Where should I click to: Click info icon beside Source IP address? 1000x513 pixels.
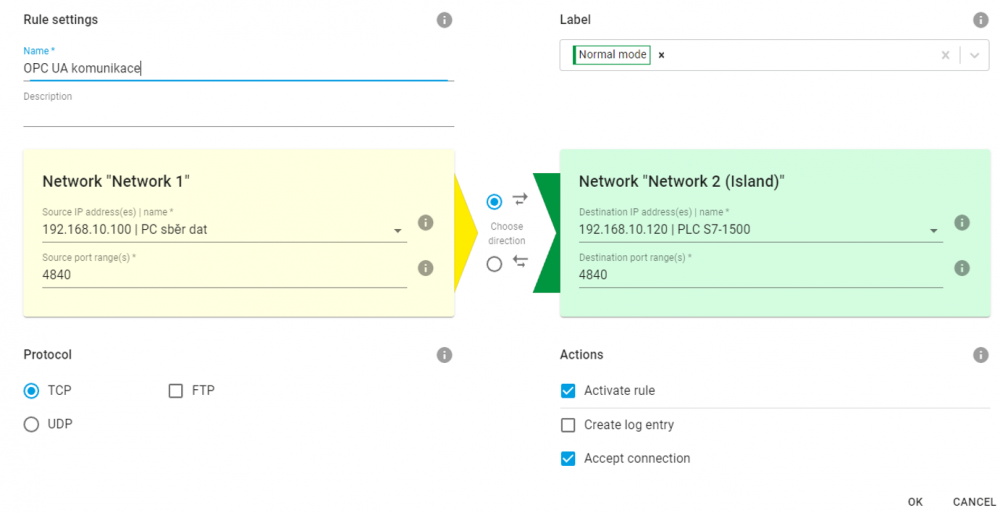[x=425, y=223]
